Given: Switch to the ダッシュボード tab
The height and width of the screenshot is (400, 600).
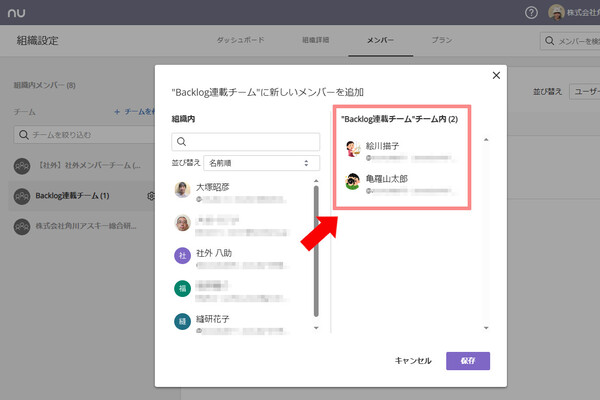Looking at the screenshot, I should point(240,40).
